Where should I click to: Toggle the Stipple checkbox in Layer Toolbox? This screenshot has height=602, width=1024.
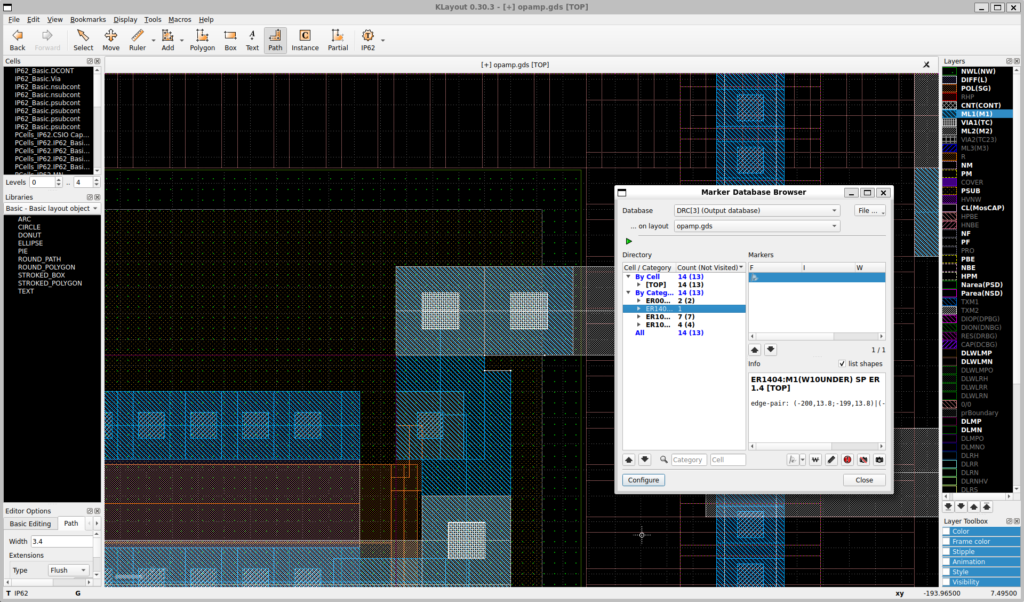click(x=947, y=552)
